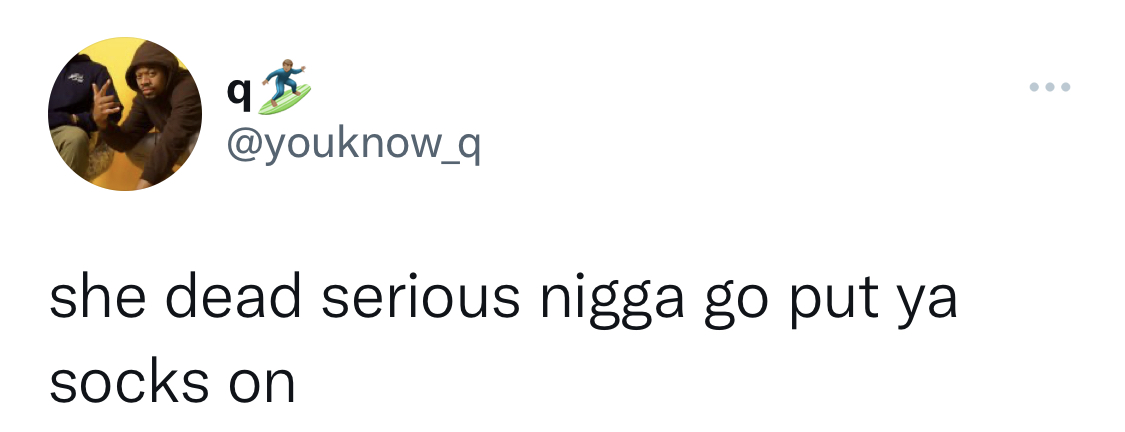Click the middle dot of more menu
The height and width of the screenshot is (432, 1125).
[x=1050, y=87]
